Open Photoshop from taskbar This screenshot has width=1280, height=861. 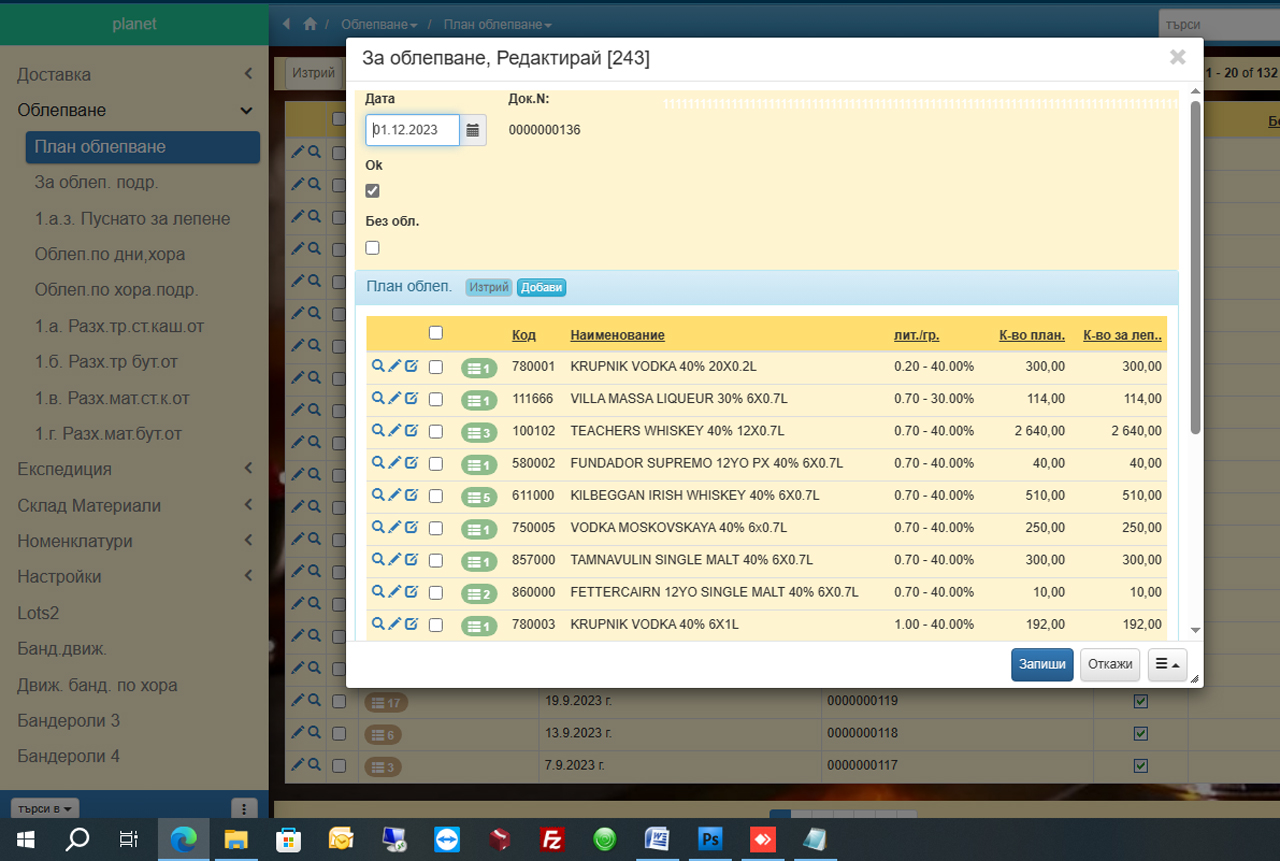click(710, 839)
